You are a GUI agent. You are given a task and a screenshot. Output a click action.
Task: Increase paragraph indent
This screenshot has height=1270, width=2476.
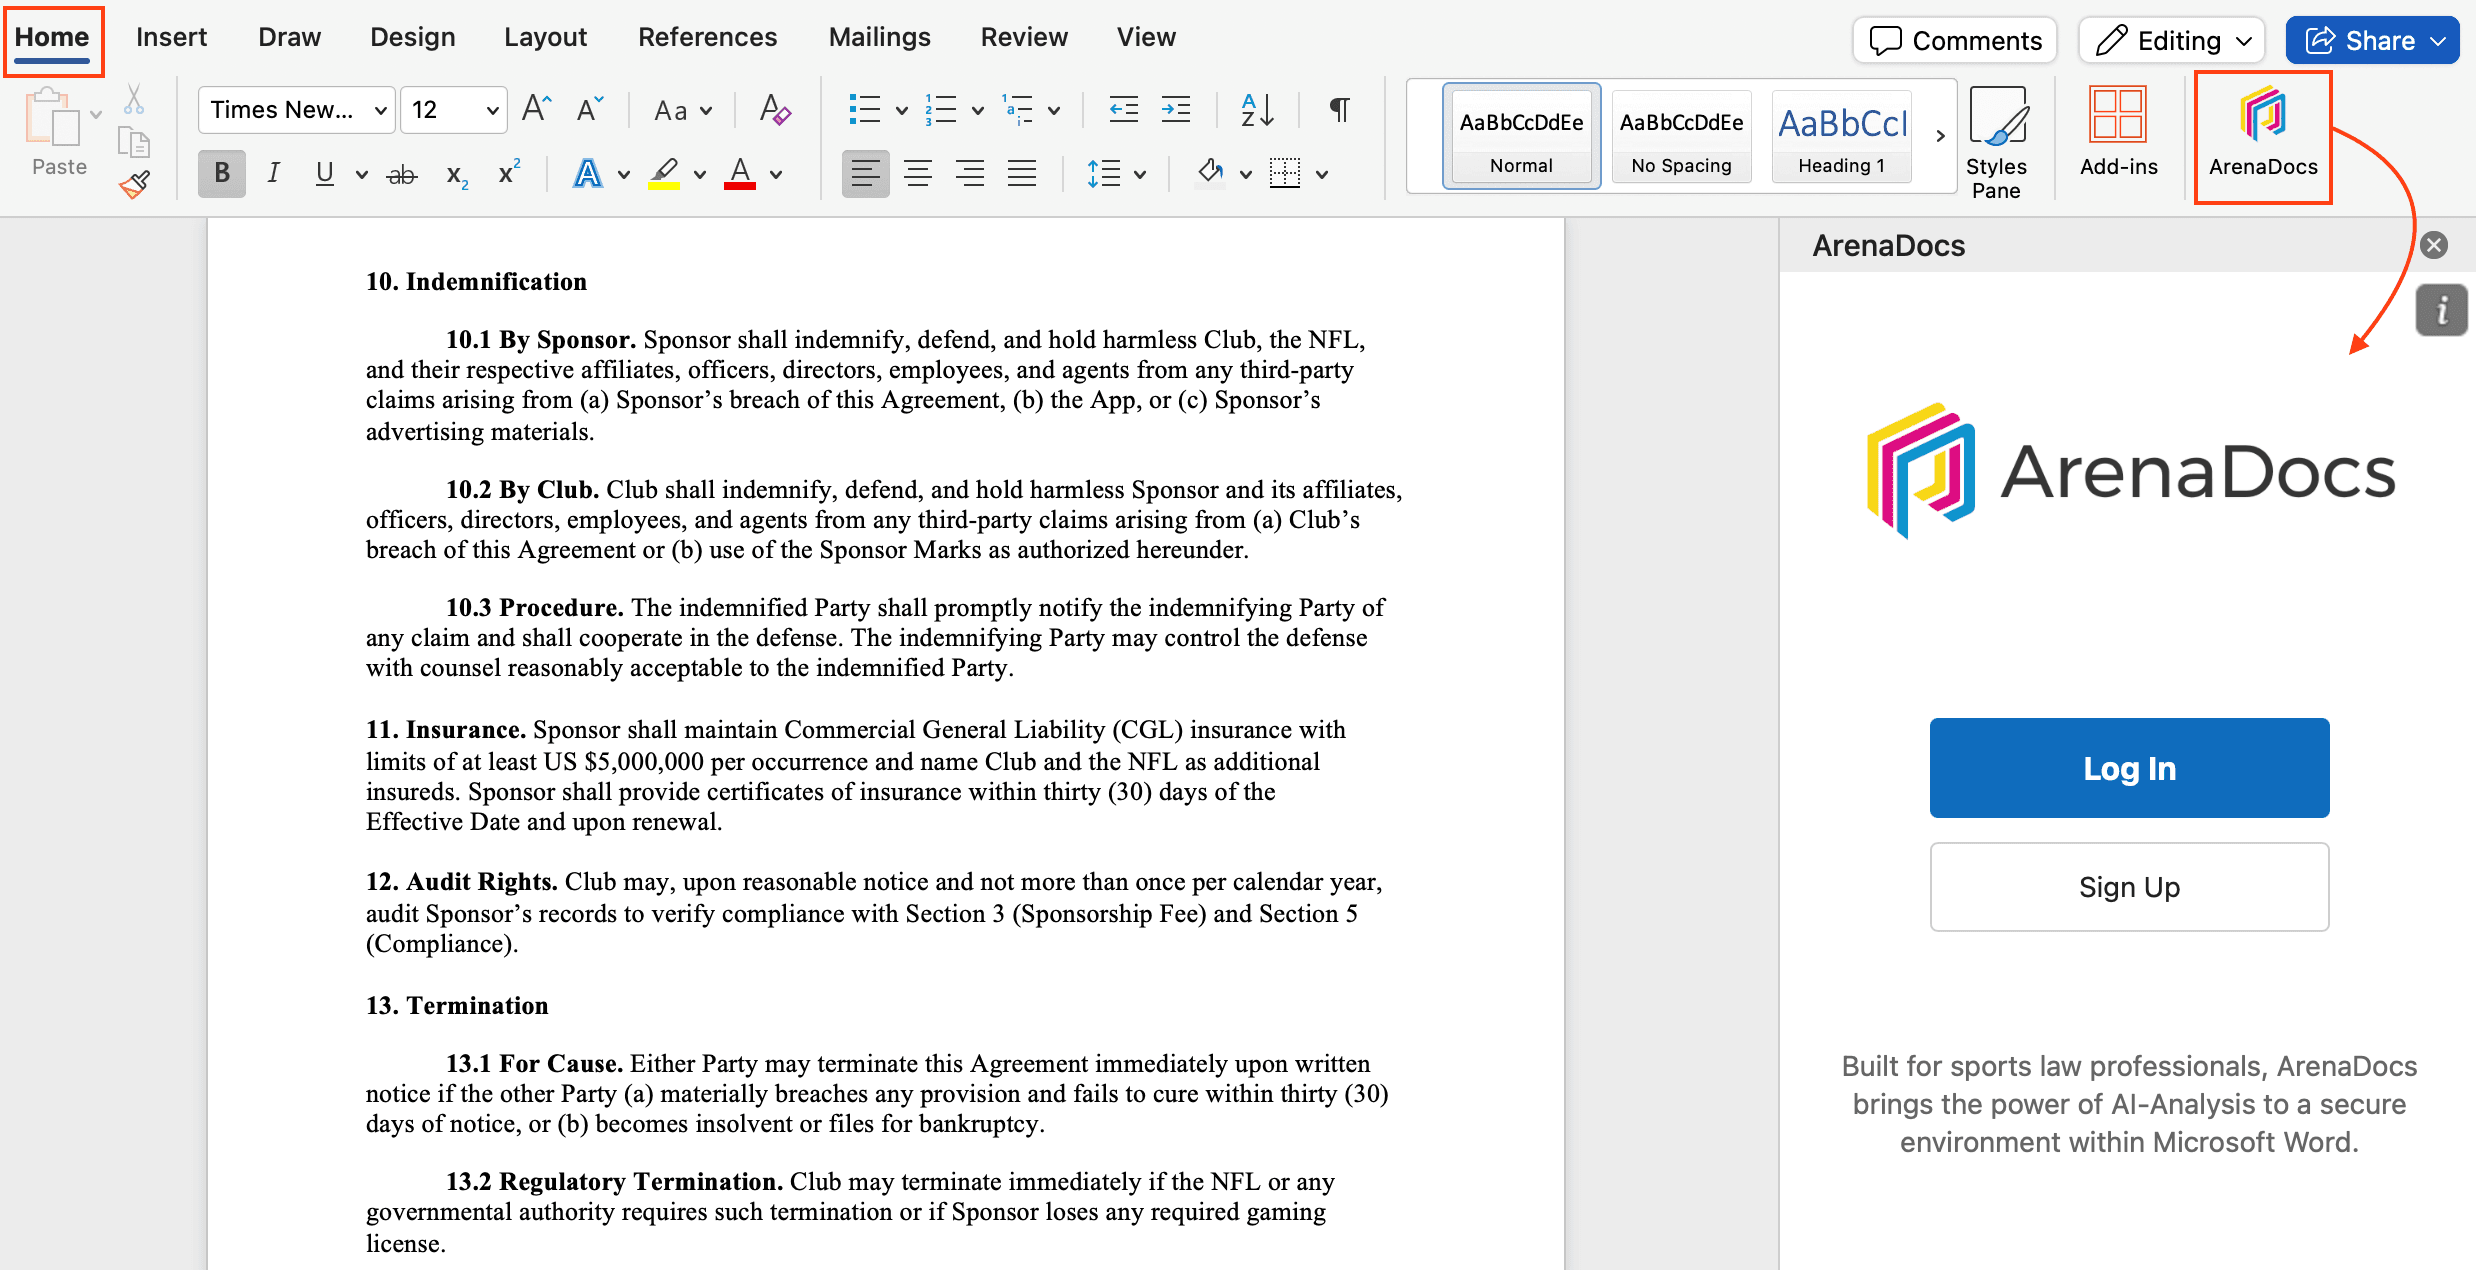tap(1176, 110)
